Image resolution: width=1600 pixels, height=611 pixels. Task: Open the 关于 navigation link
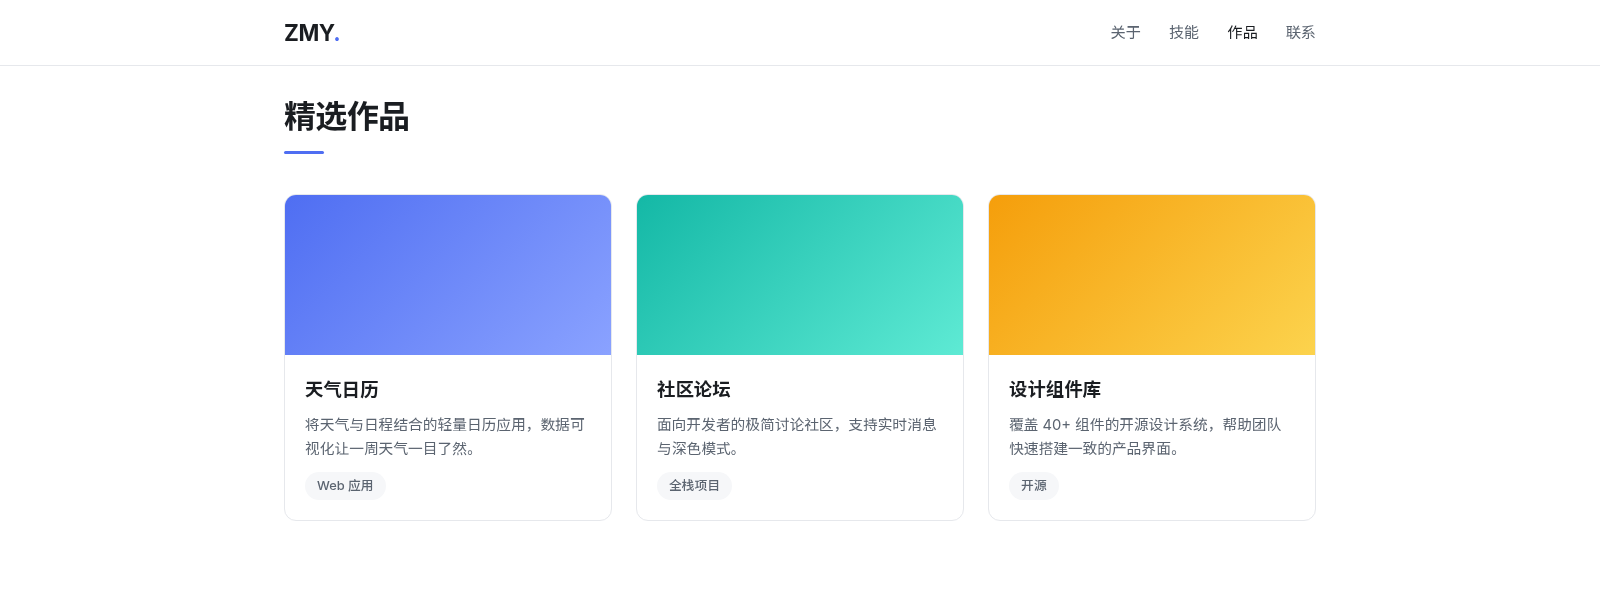(1125, 33)
